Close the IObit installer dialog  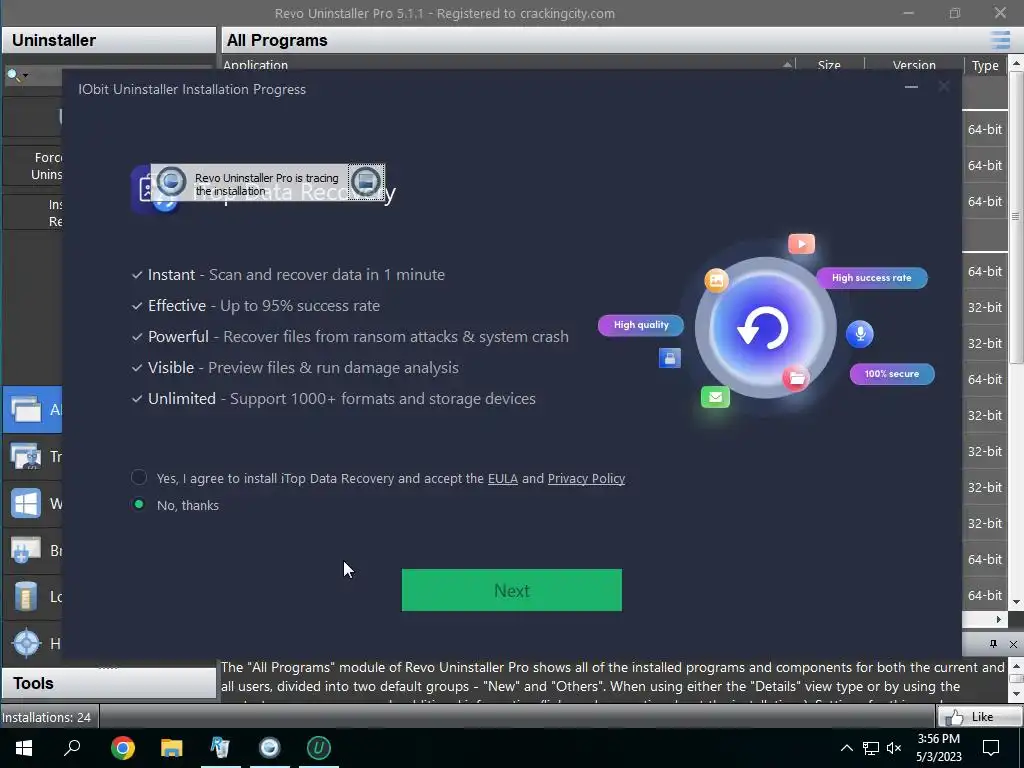(944, 86)
